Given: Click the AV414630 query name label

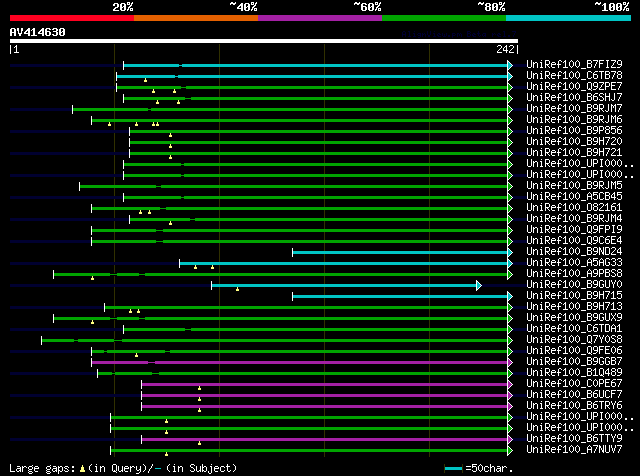Looking at the screenshot, I should coord(38,32).
